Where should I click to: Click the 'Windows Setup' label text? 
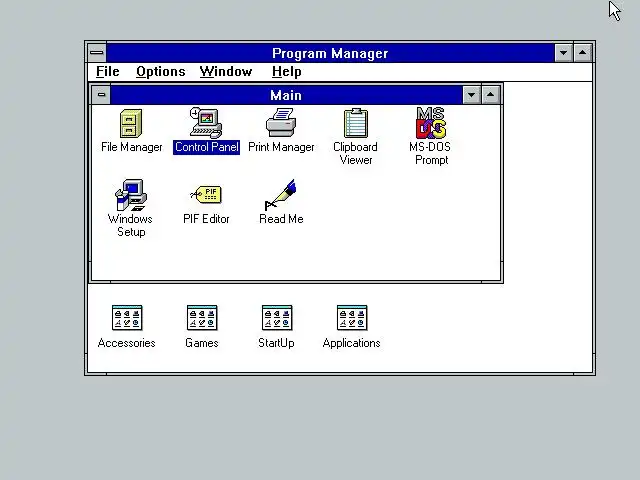coord(131,225)
